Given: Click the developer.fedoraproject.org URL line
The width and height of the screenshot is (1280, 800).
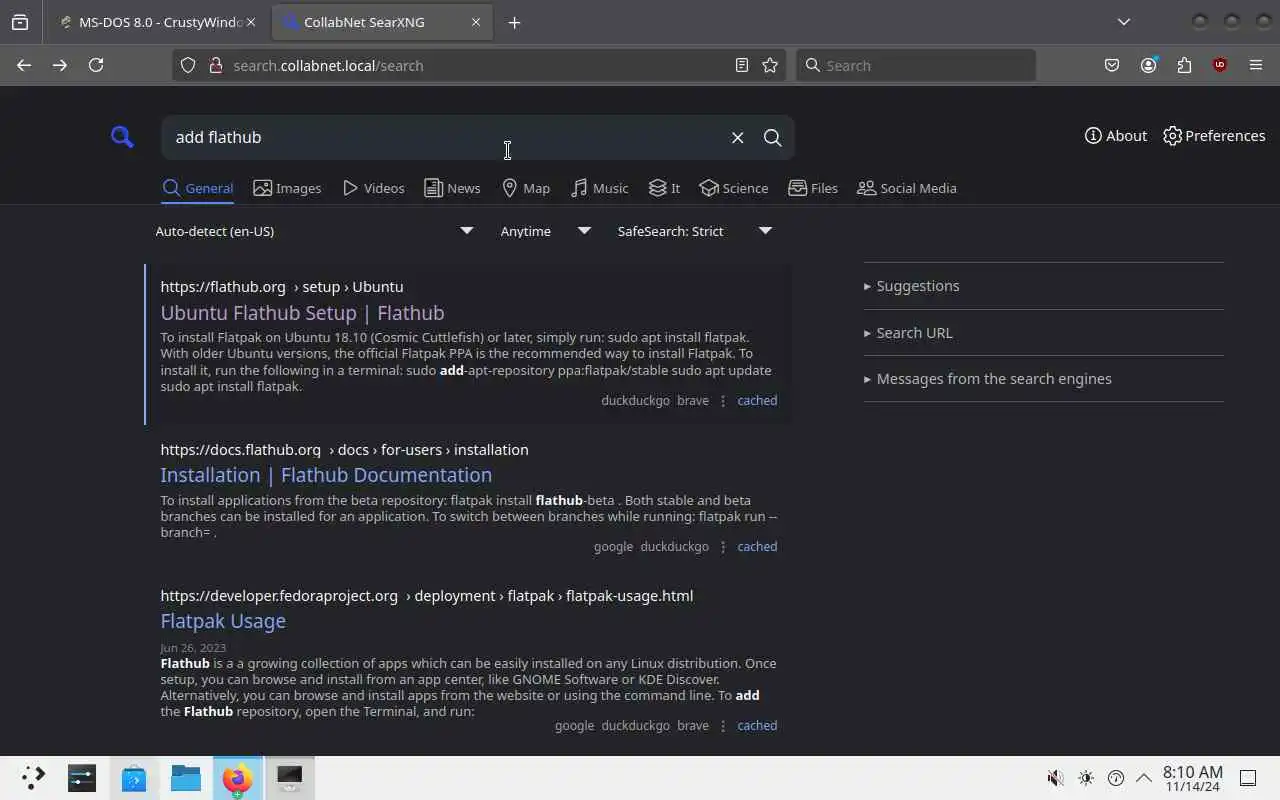Looking at the screenshot, I should pyautogui.click(x=426, y=595).
